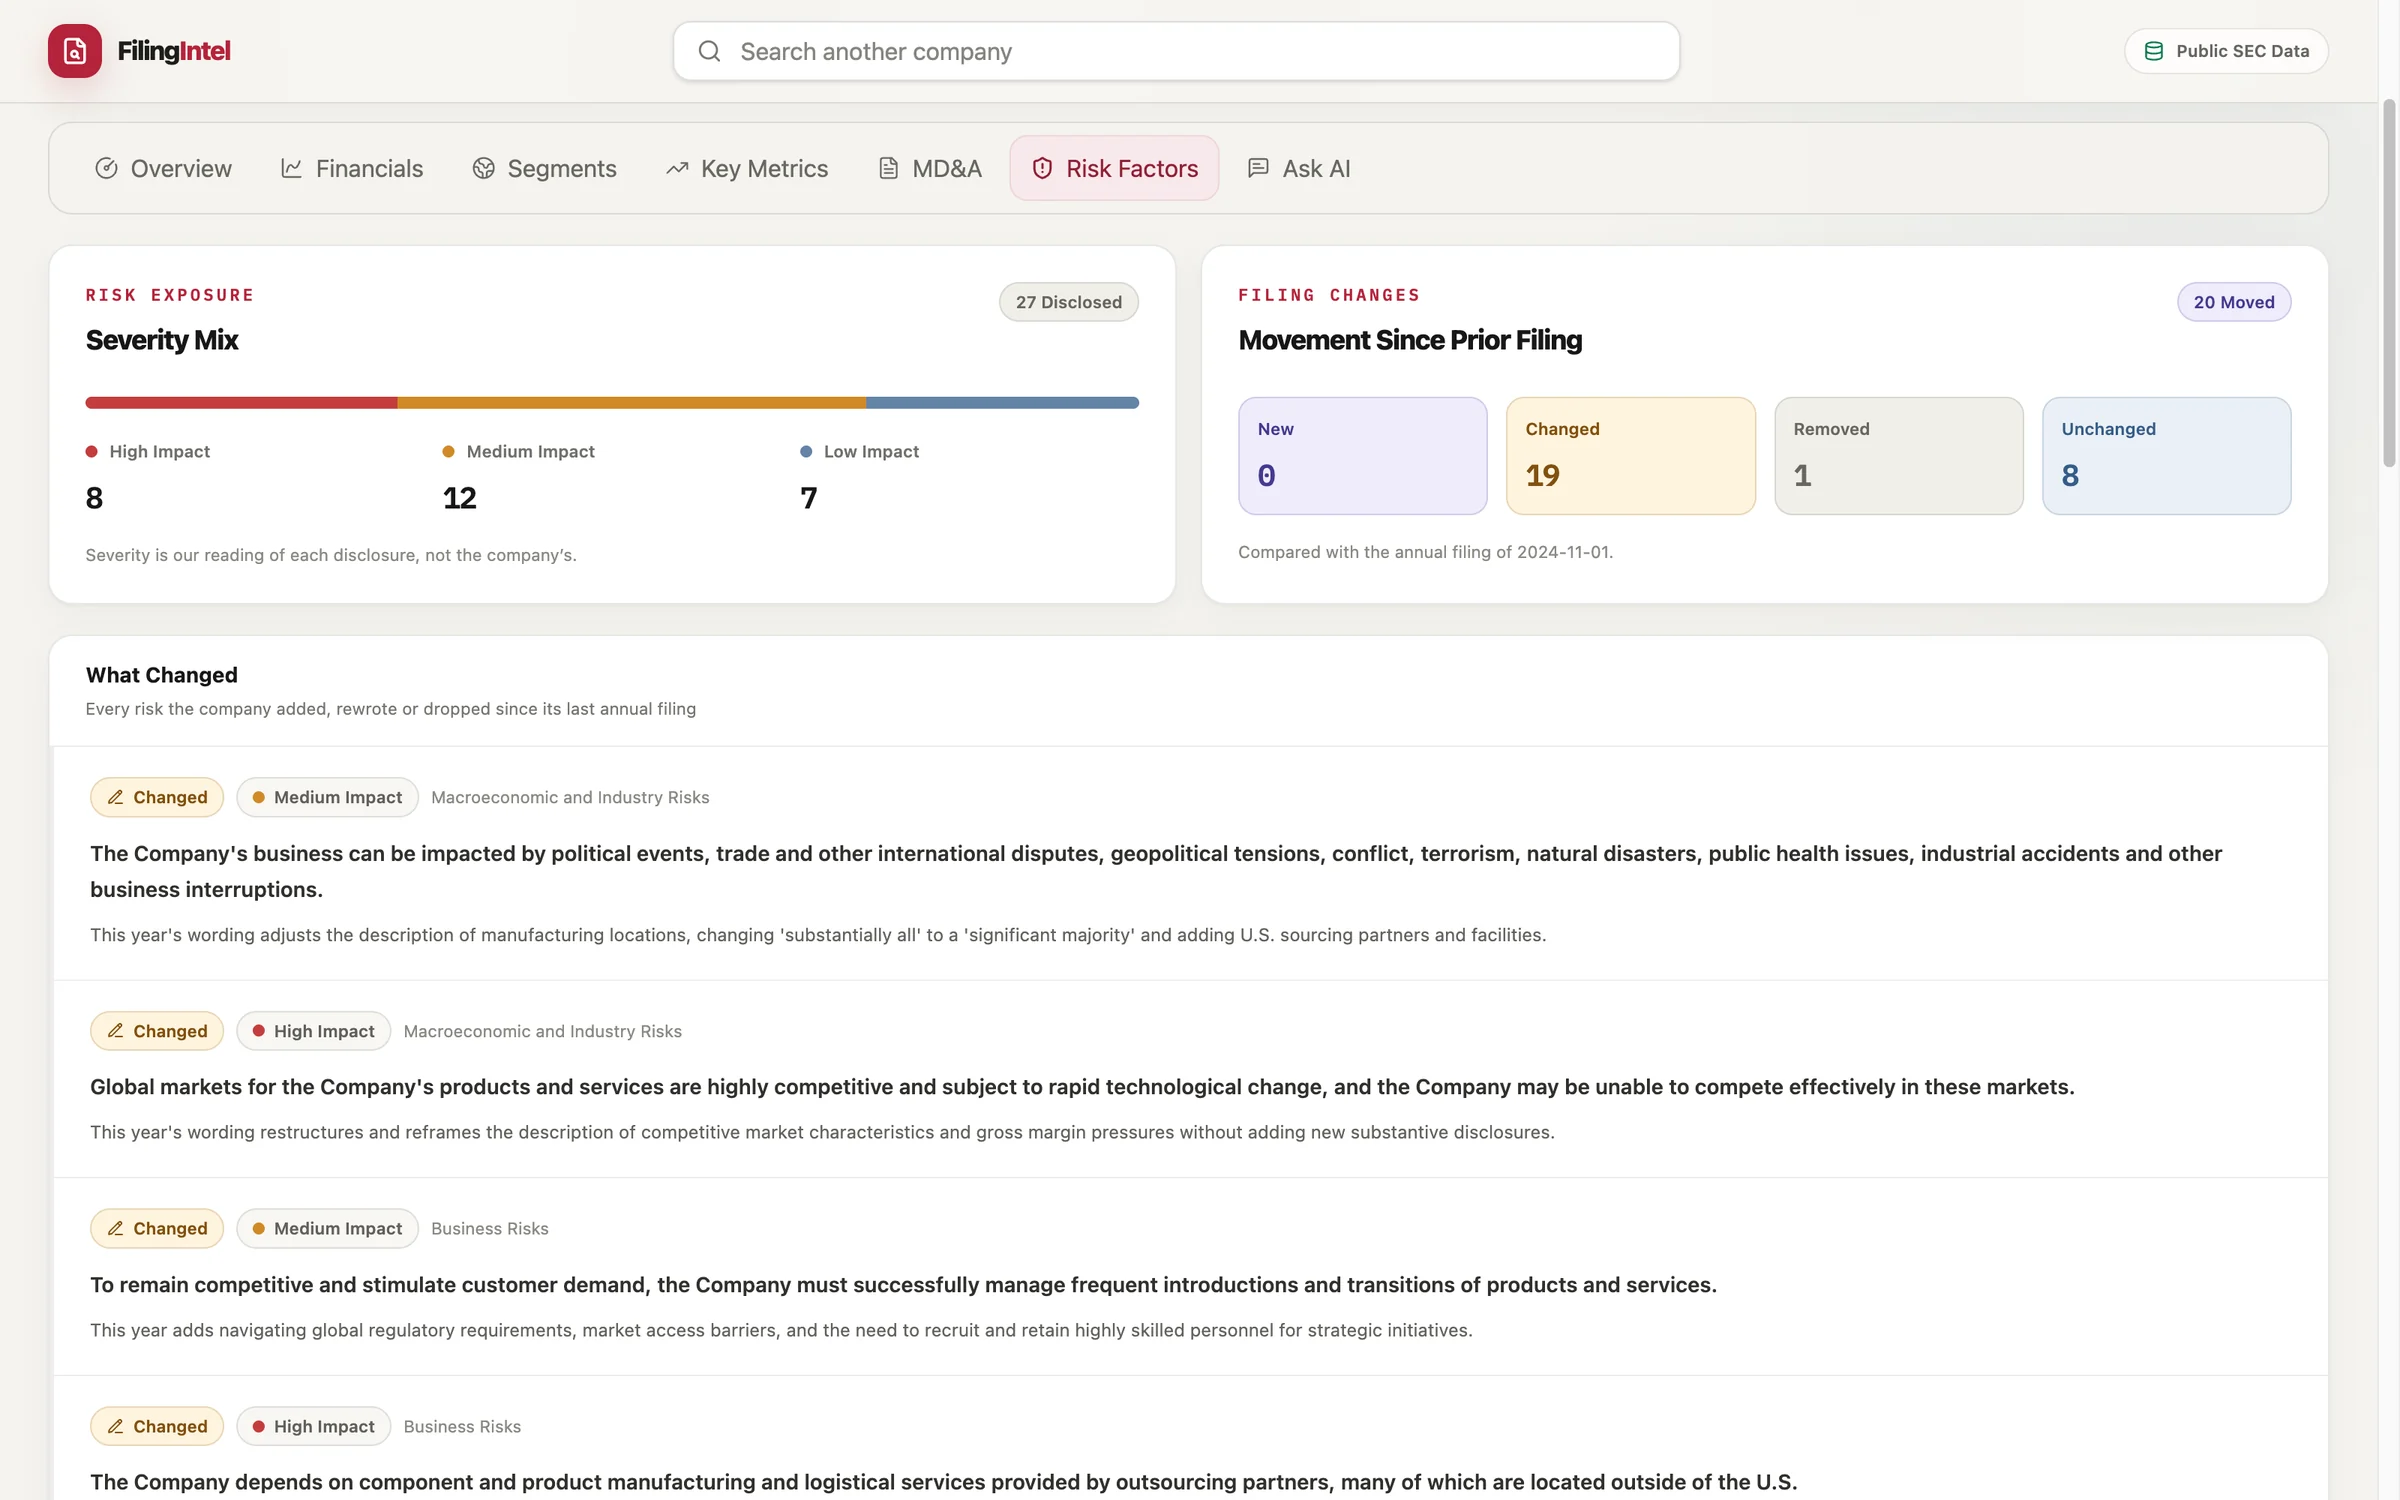Click Medium Impact badge on political events risk
The height and width of the screenshot is (1500, 2400).
pyautogui.click(x=327, y=797)
